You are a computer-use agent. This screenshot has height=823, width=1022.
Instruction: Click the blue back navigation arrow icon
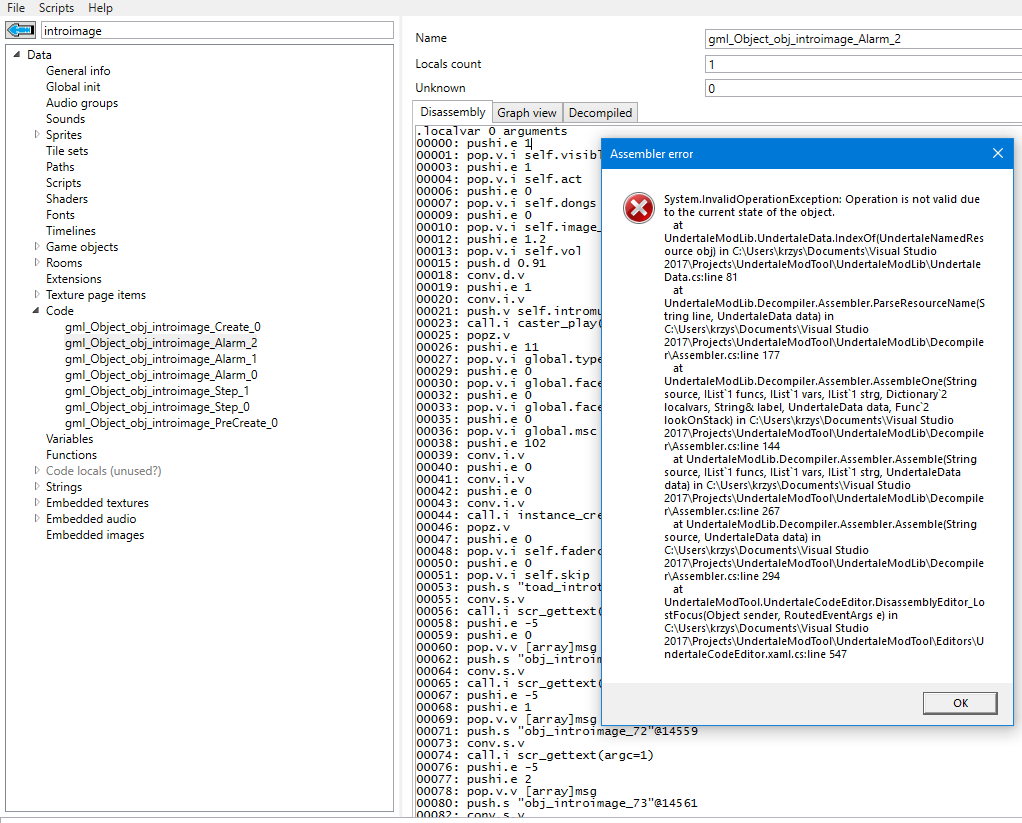click(x=20, y=30)
